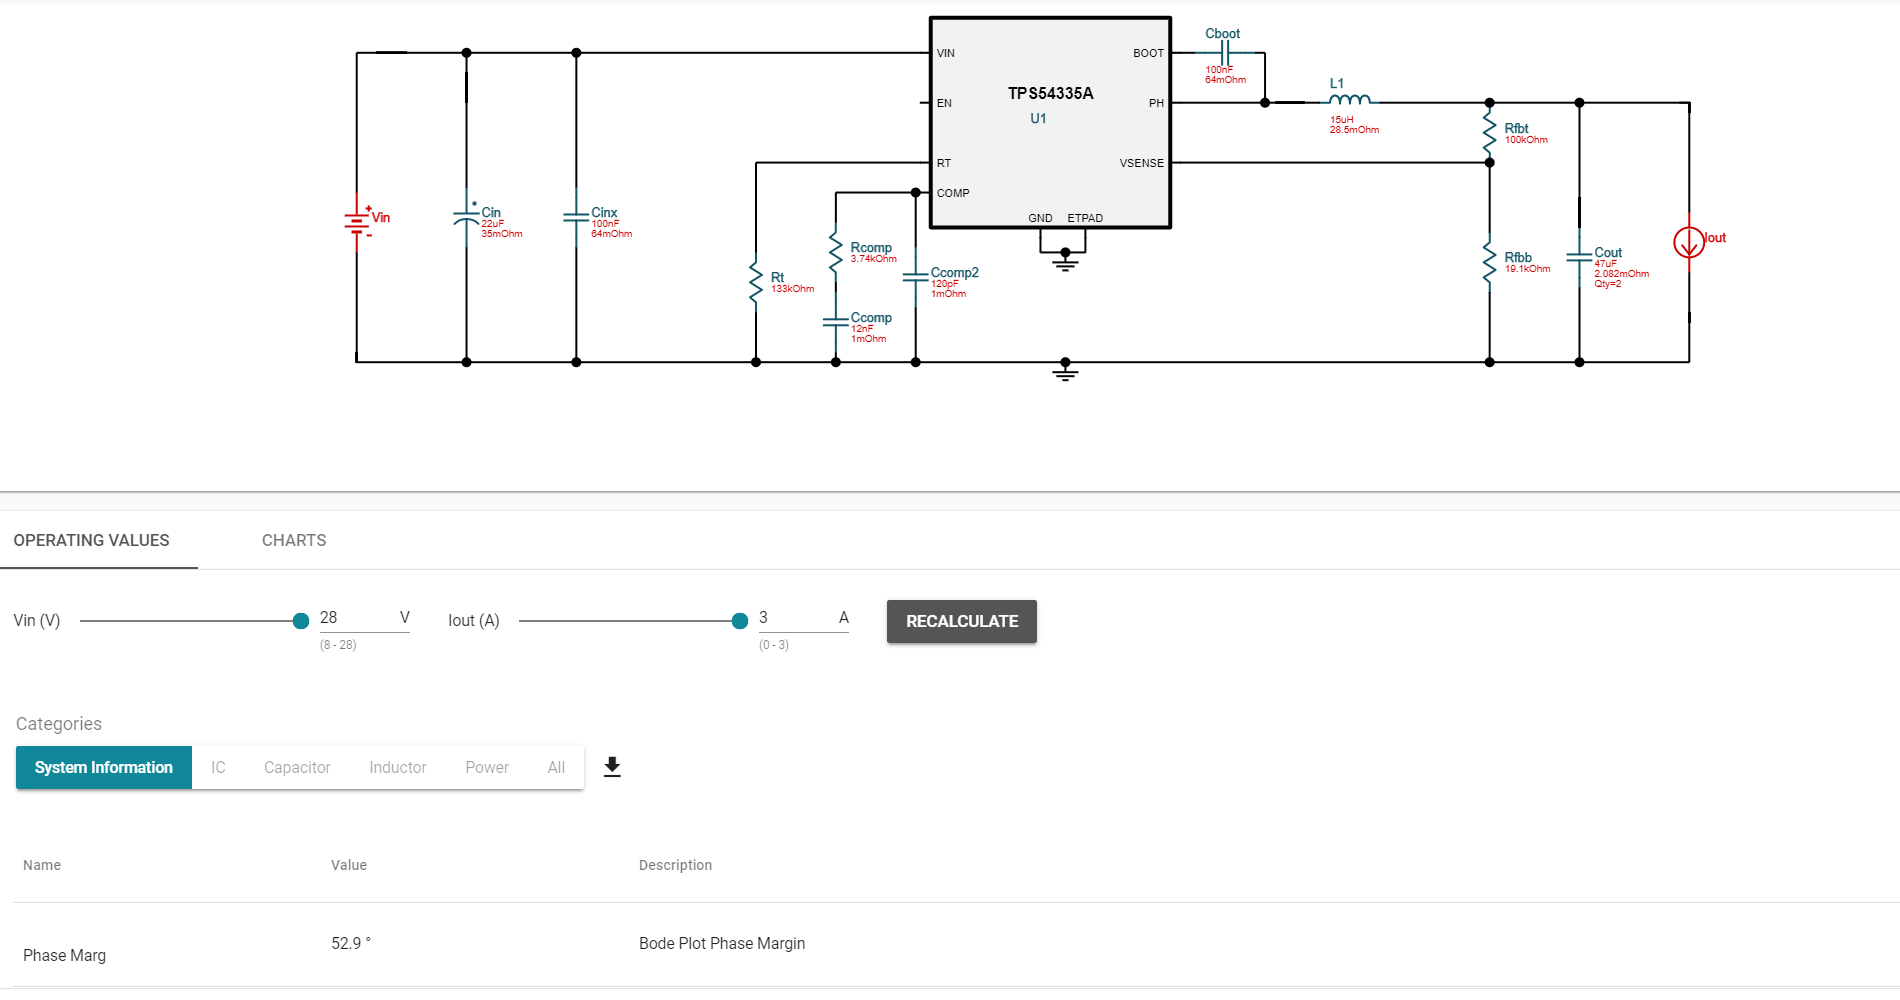Click the 133kOhm Rt value label
Image resolution: width=1900 pixels, height=1000 pixels.
(793, 289)
